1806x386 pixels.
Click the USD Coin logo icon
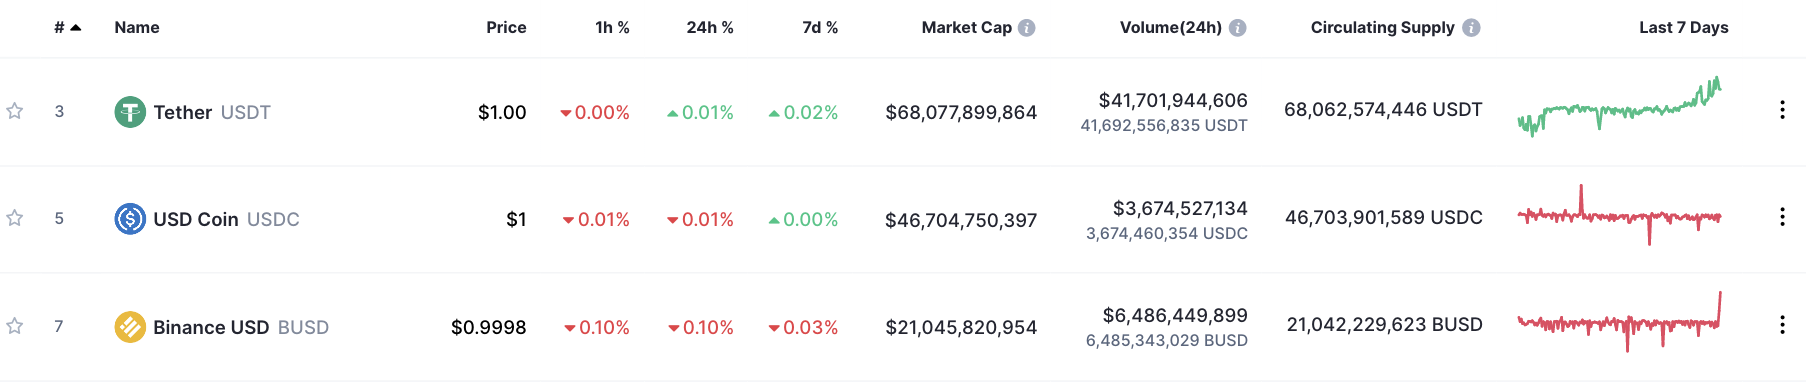coord(130,219)
